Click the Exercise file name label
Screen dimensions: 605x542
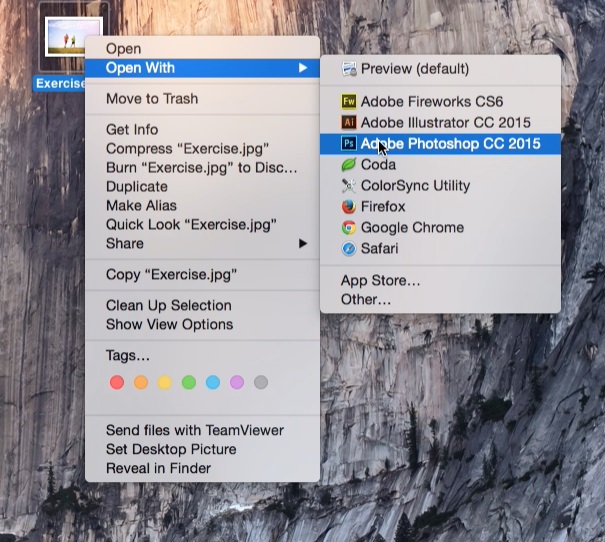click(x=59, y=83)
